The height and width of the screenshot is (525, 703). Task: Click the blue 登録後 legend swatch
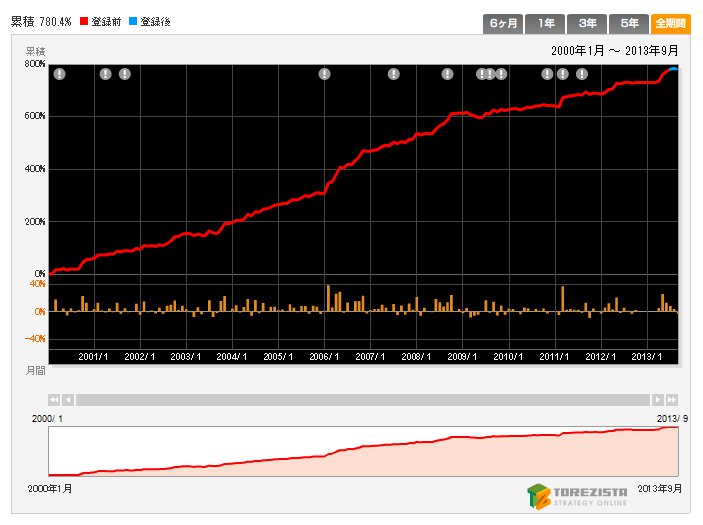pyautogui.click(x=135, y=22)
